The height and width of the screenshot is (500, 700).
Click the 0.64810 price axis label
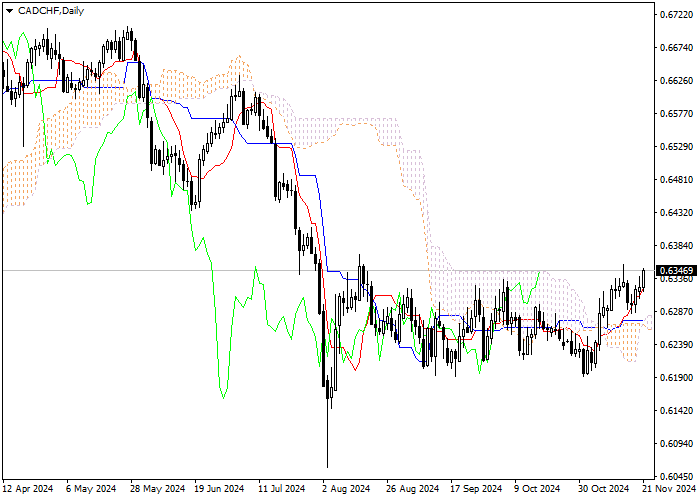tap(676, 179)
